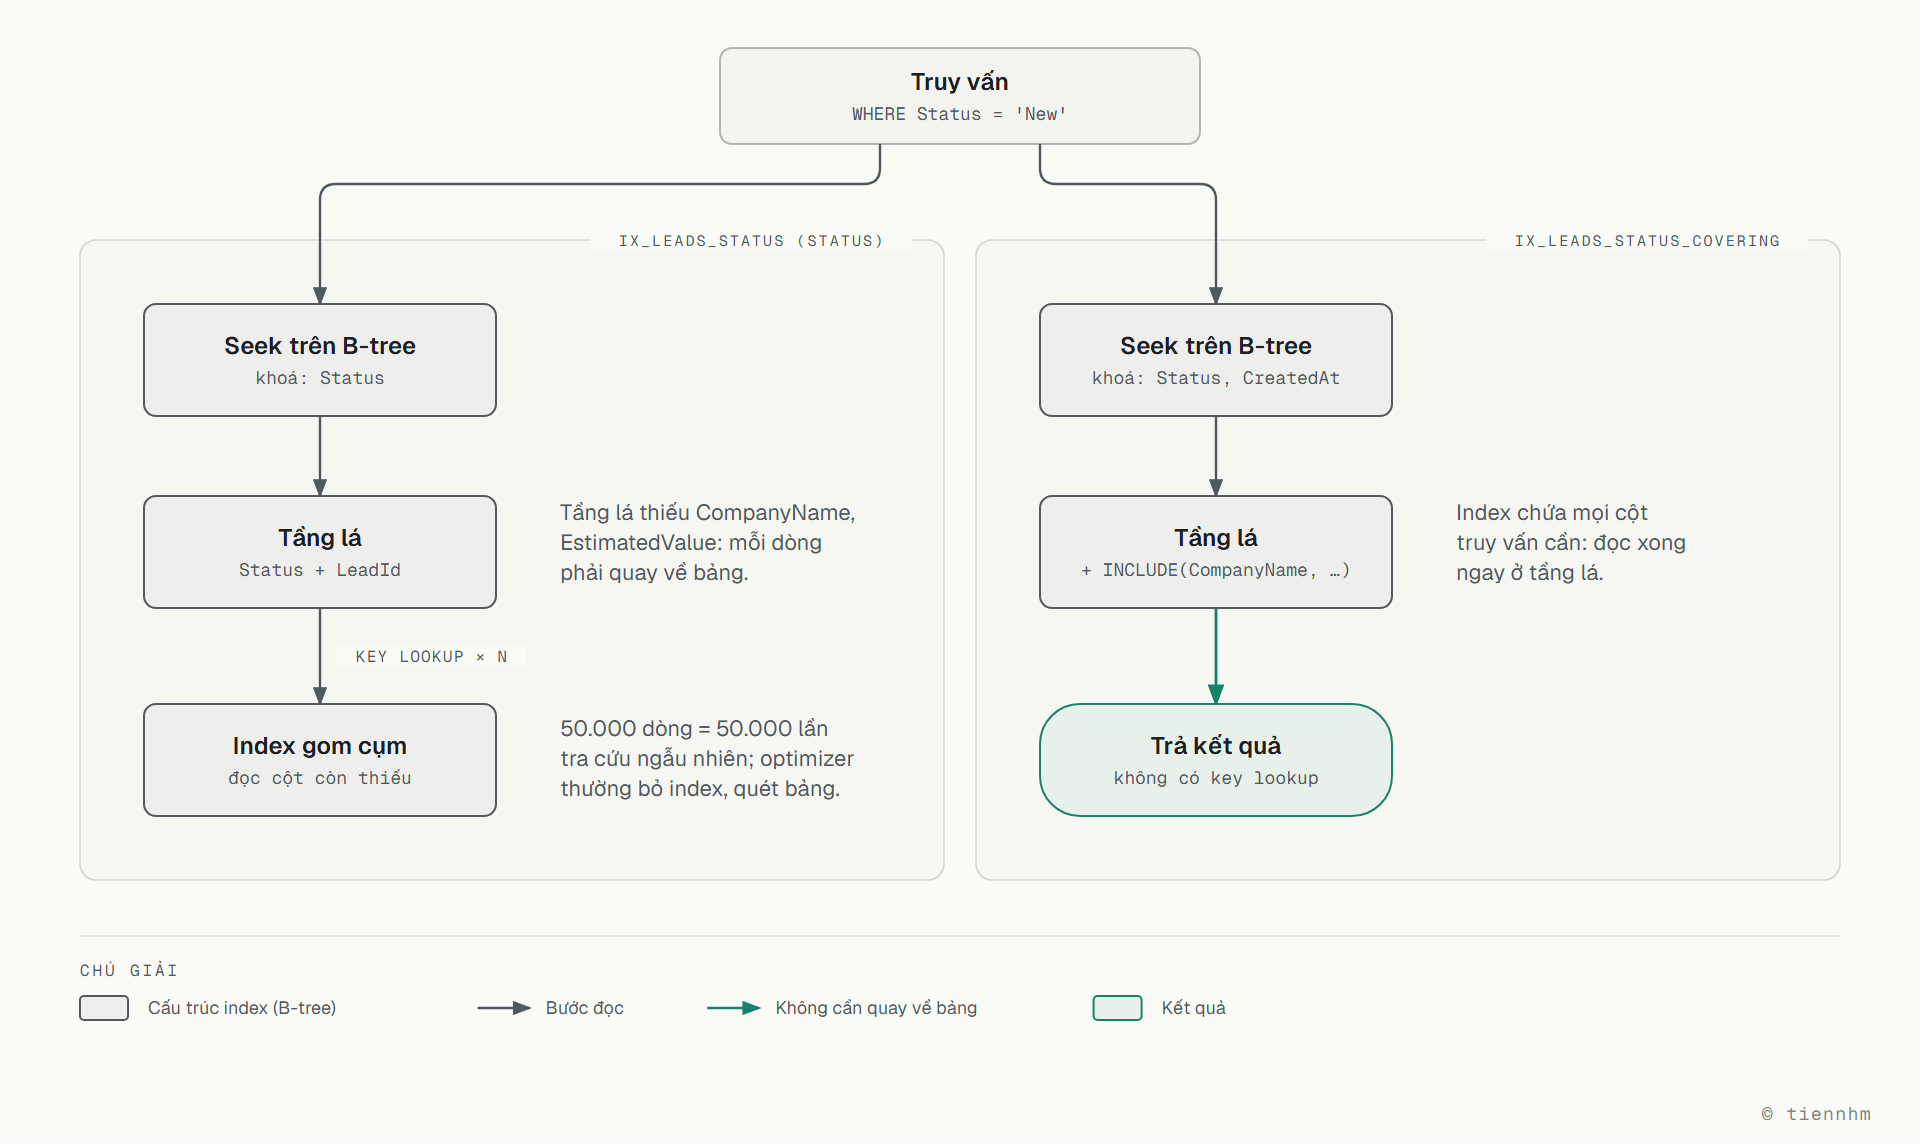This screenshot has width=1920, height=1144.
Task: Click the 'IX_LEADS_STATUS (STATUS)' group title
Action: [x=751, y=241]
